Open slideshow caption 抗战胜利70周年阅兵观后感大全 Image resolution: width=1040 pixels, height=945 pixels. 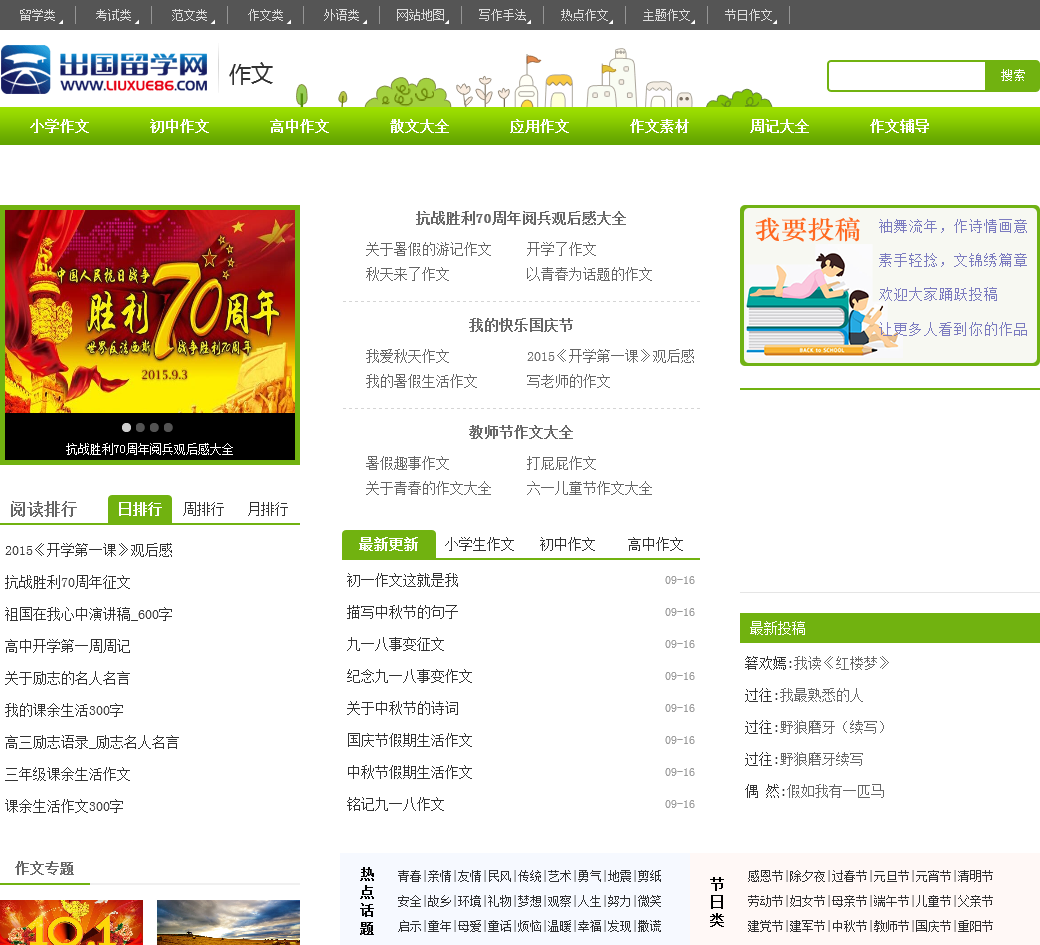pos(149,449)
